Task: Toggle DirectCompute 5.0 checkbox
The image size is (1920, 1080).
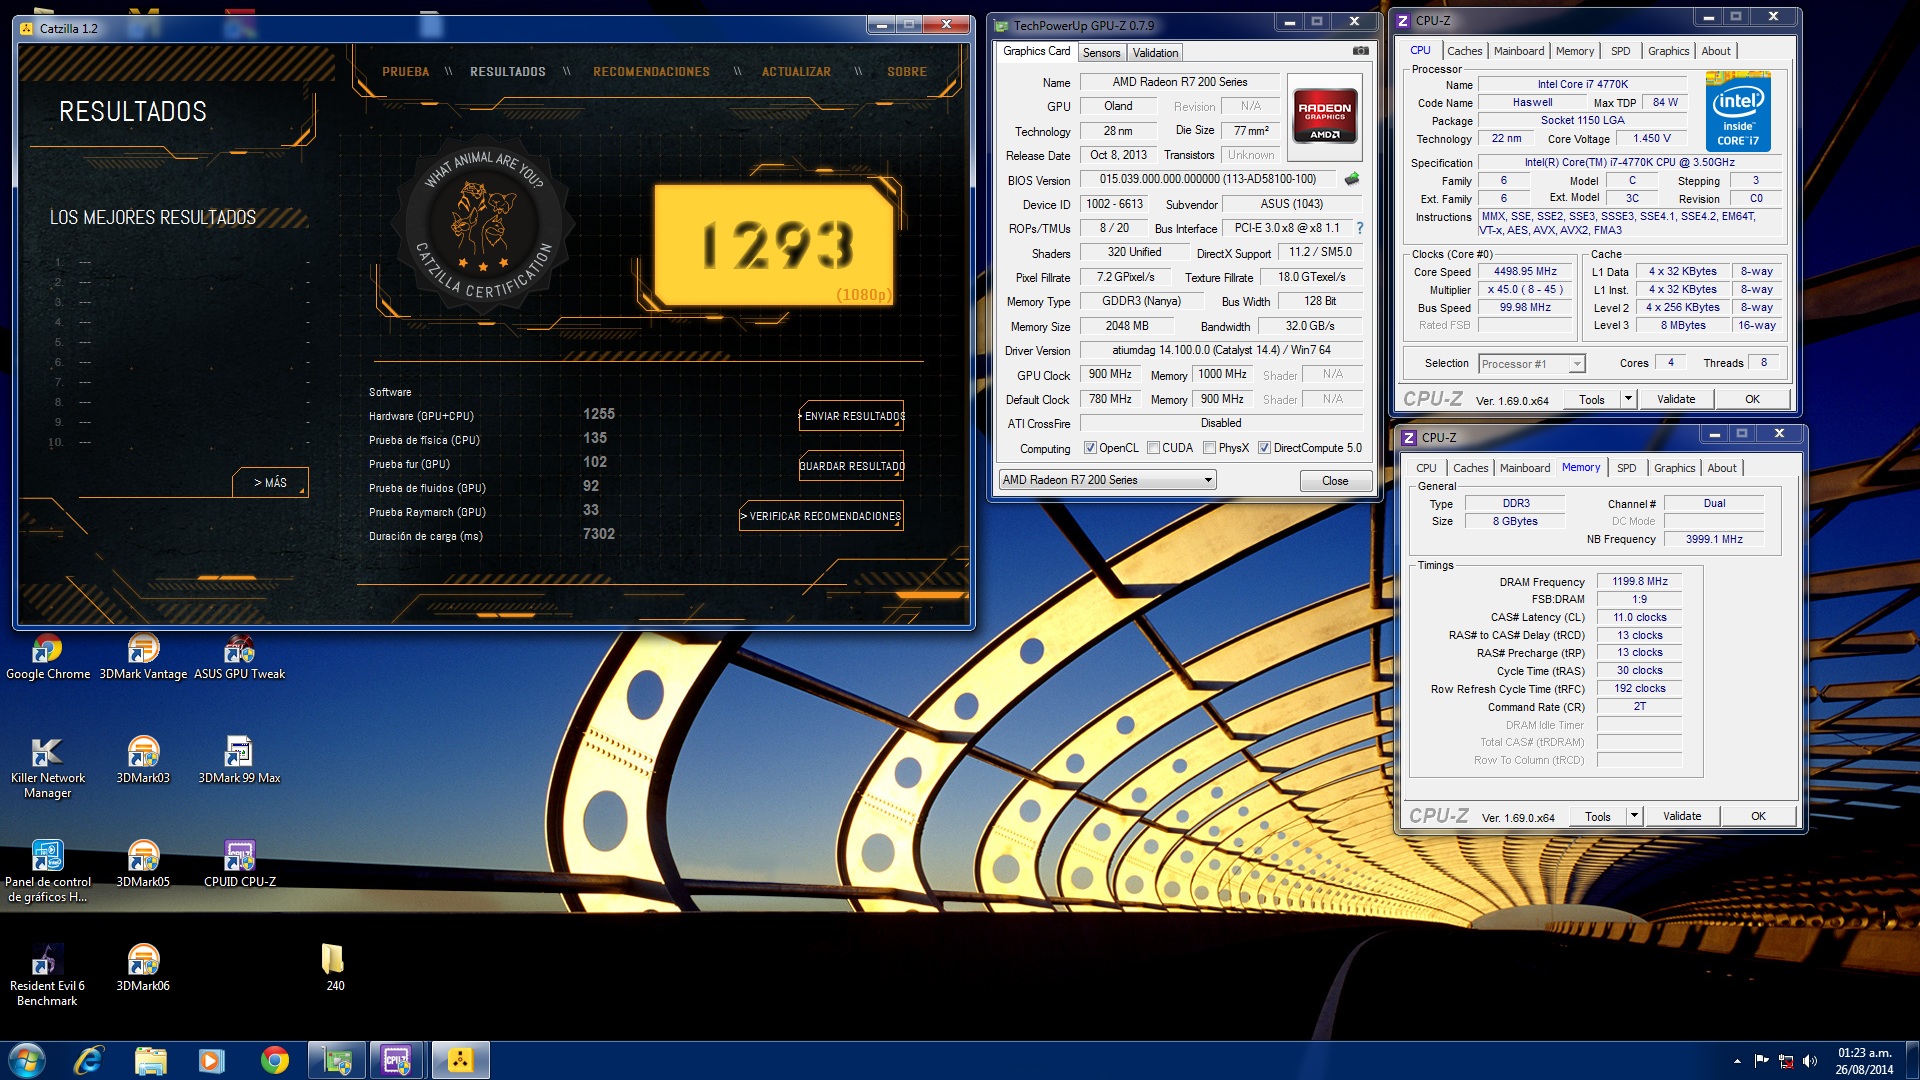Action: [1264, 448]
